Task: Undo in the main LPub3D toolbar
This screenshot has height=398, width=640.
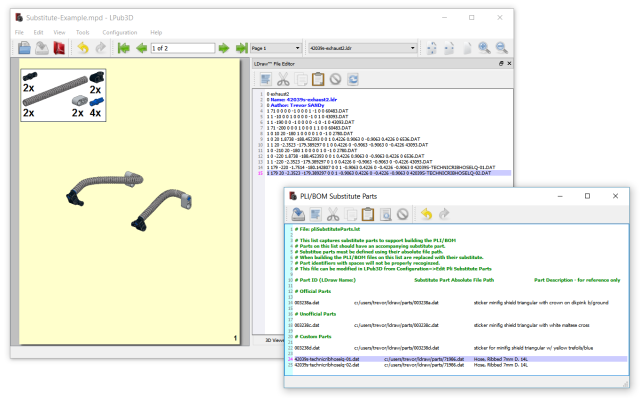Action: [83, 48]
